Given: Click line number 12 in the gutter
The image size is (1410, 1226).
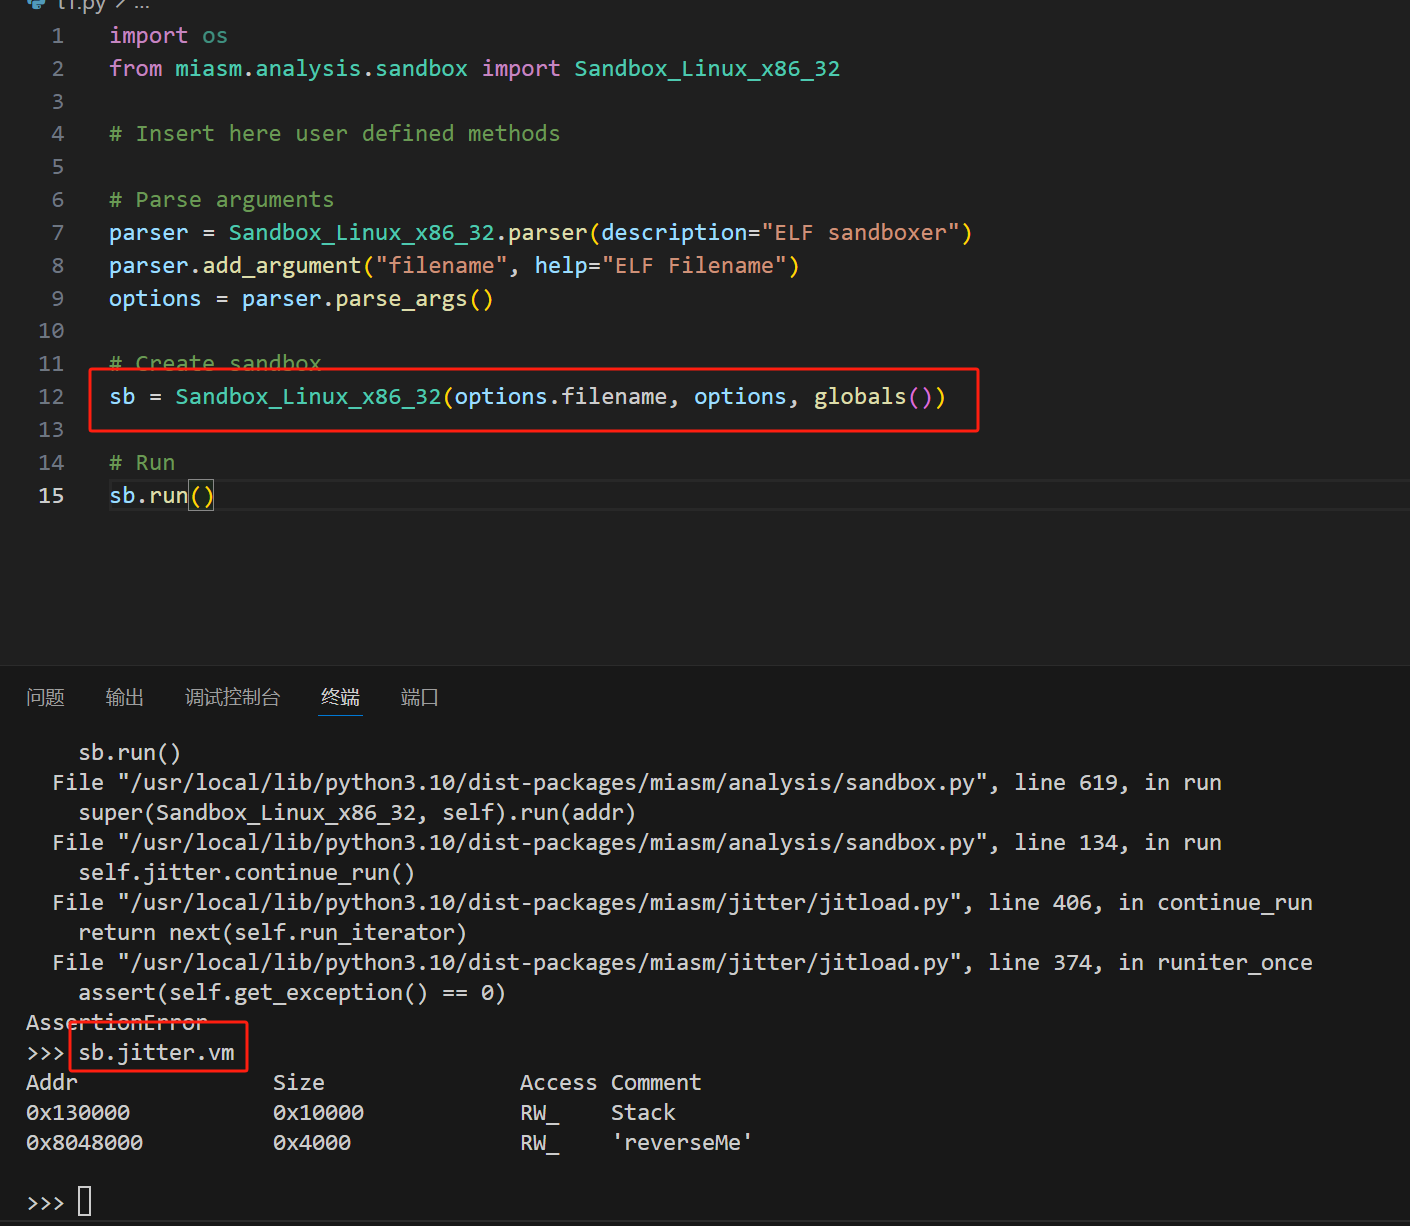Looking at the screenshot, I should [x=51, y=397].
